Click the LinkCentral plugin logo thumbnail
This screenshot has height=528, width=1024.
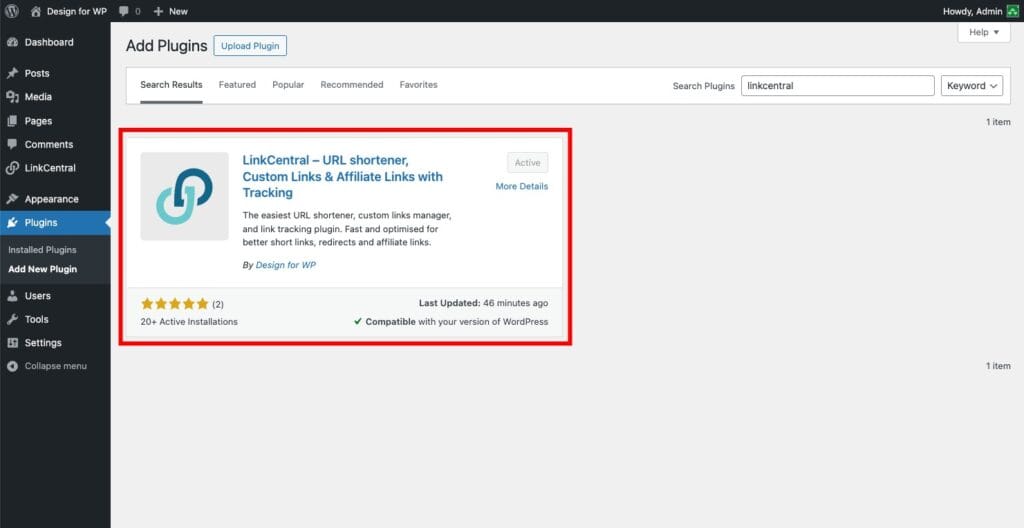pyautogui.click(x=185, y=196)
